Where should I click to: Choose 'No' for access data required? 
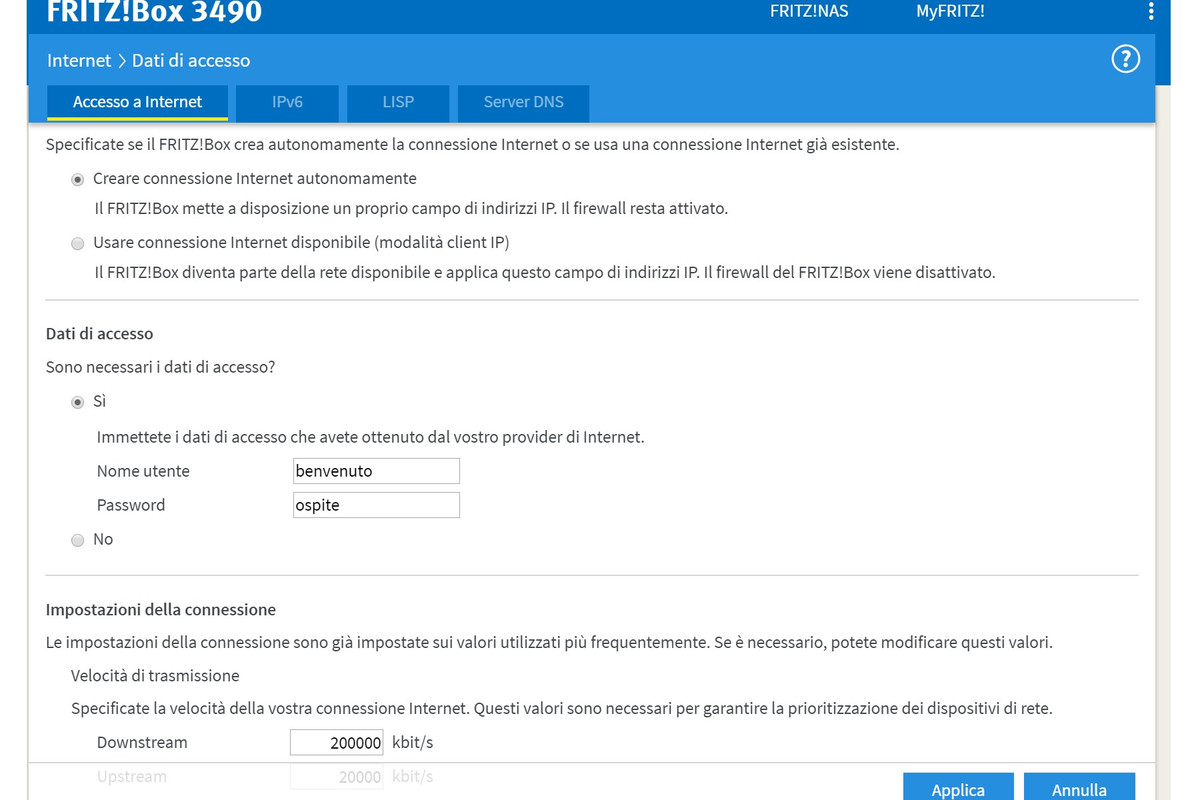click(77, 540)
